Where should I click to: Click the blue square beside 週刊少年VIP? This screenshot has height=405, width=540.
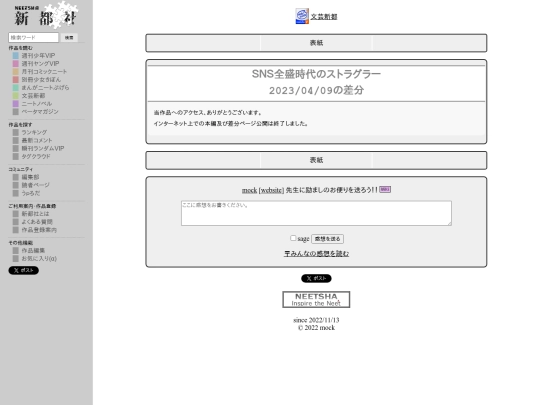point(15,55)
